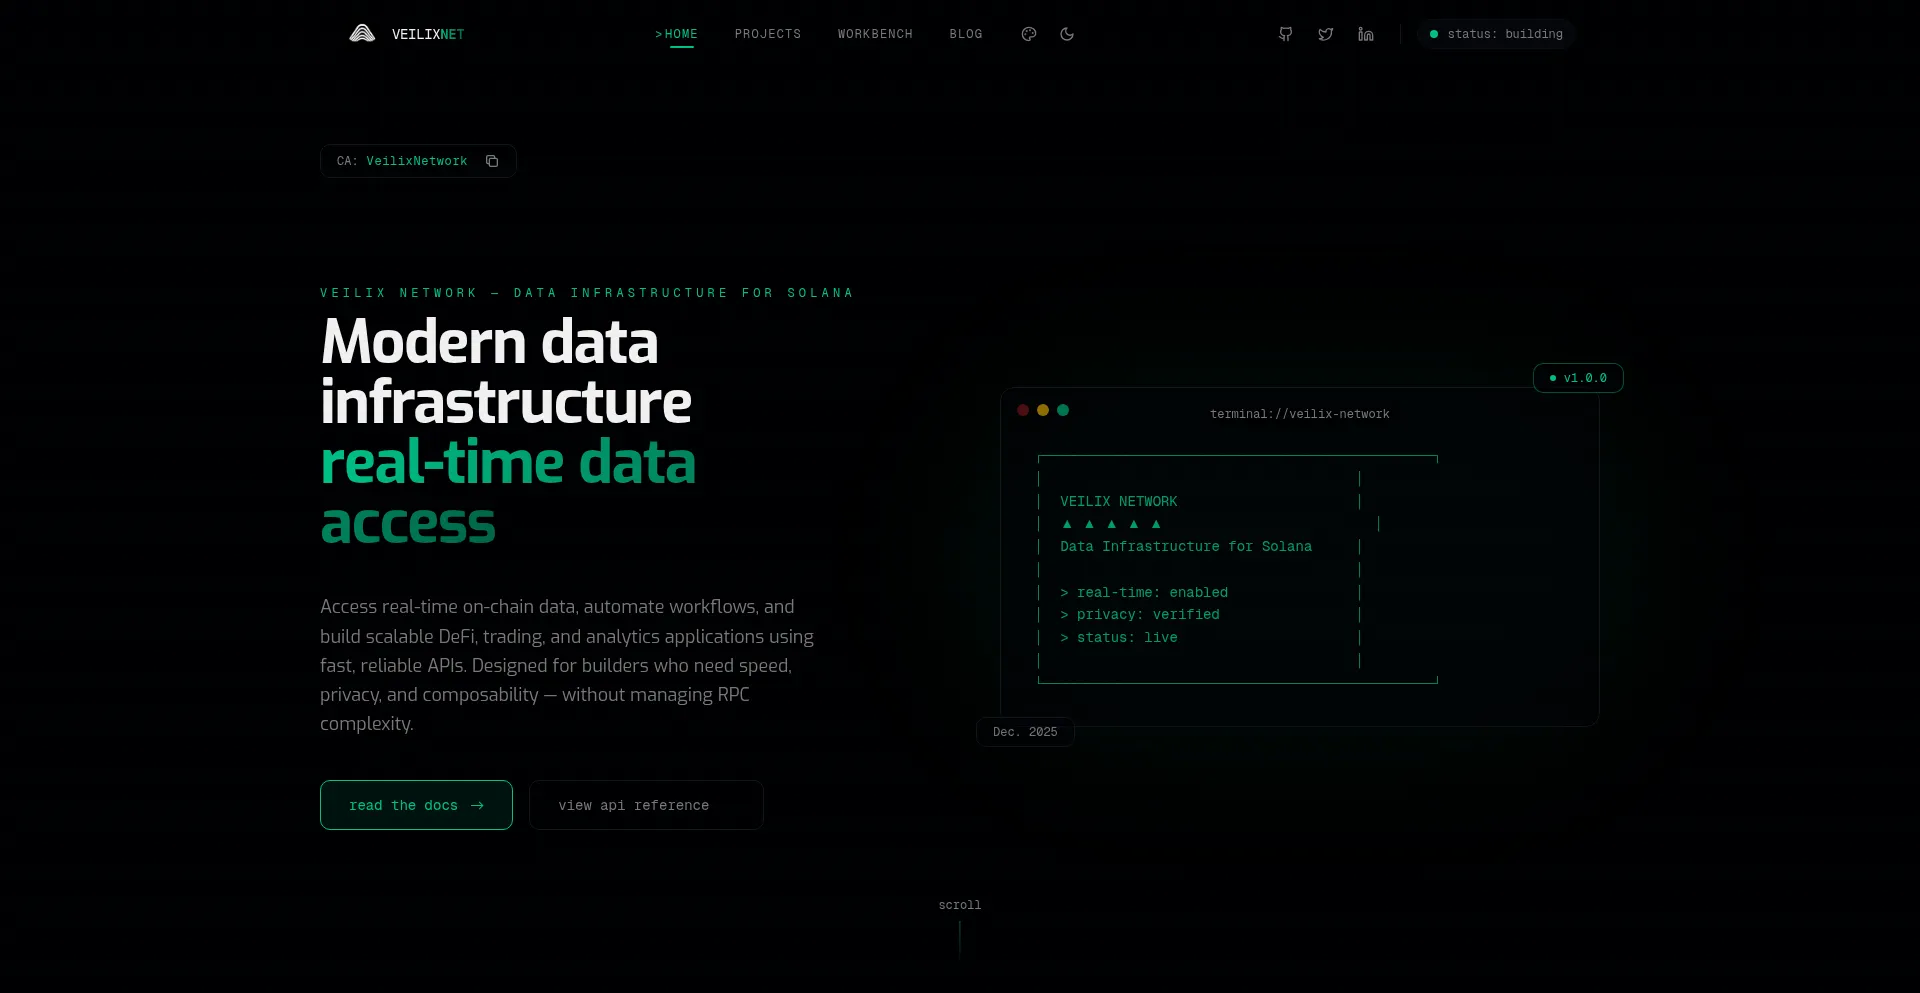Toggle dark mode moon icon
Screen dimensions: 1920x993
[x=1067, y=34]
